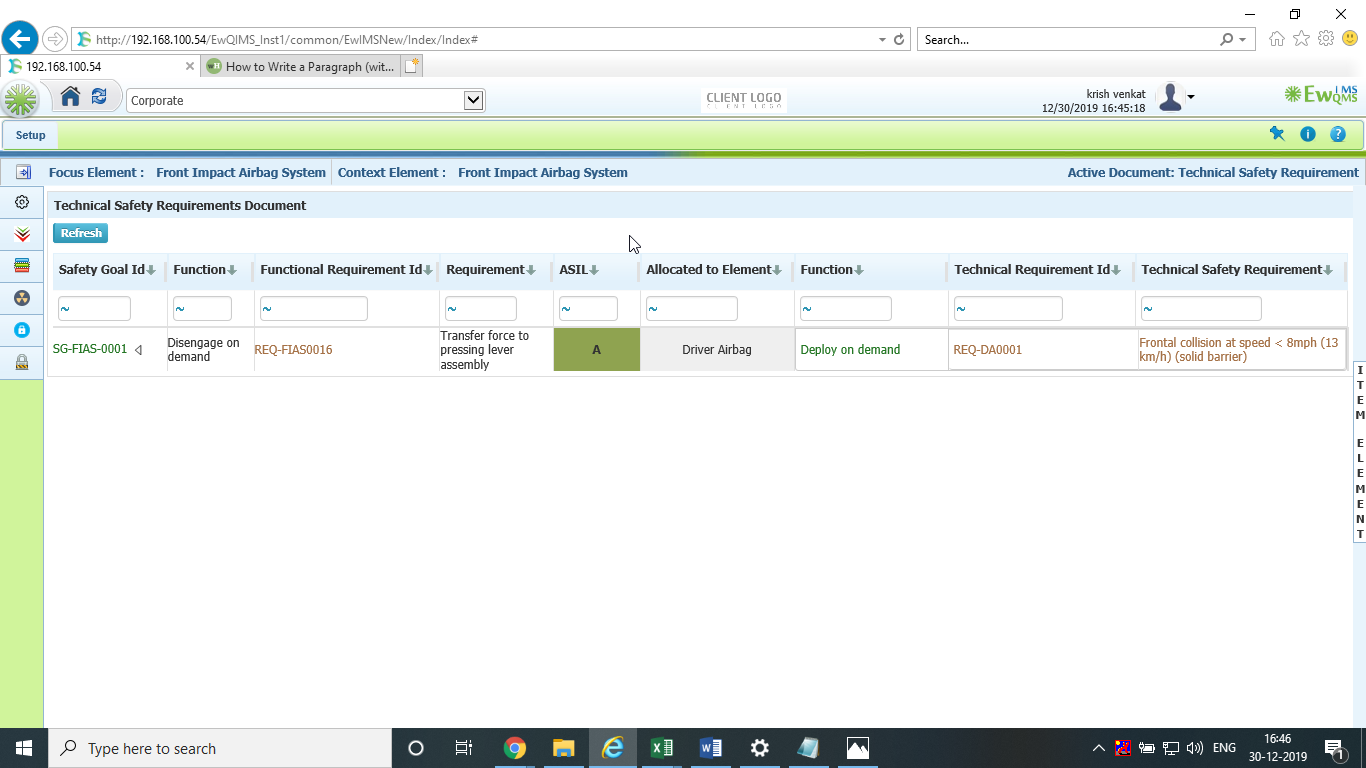Go to the application home icon
Image resolution: width=1366 pixels, height=768 pixels.
(x=70, y=97)
